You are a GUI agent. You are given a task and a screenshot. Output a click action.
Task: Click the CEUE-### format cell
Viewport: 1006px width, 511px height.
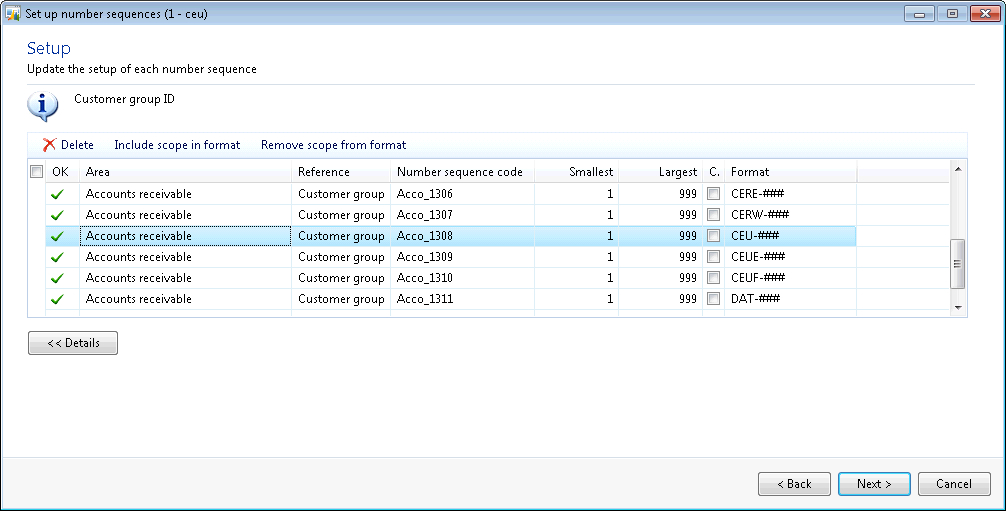click(x=790, y=257)
